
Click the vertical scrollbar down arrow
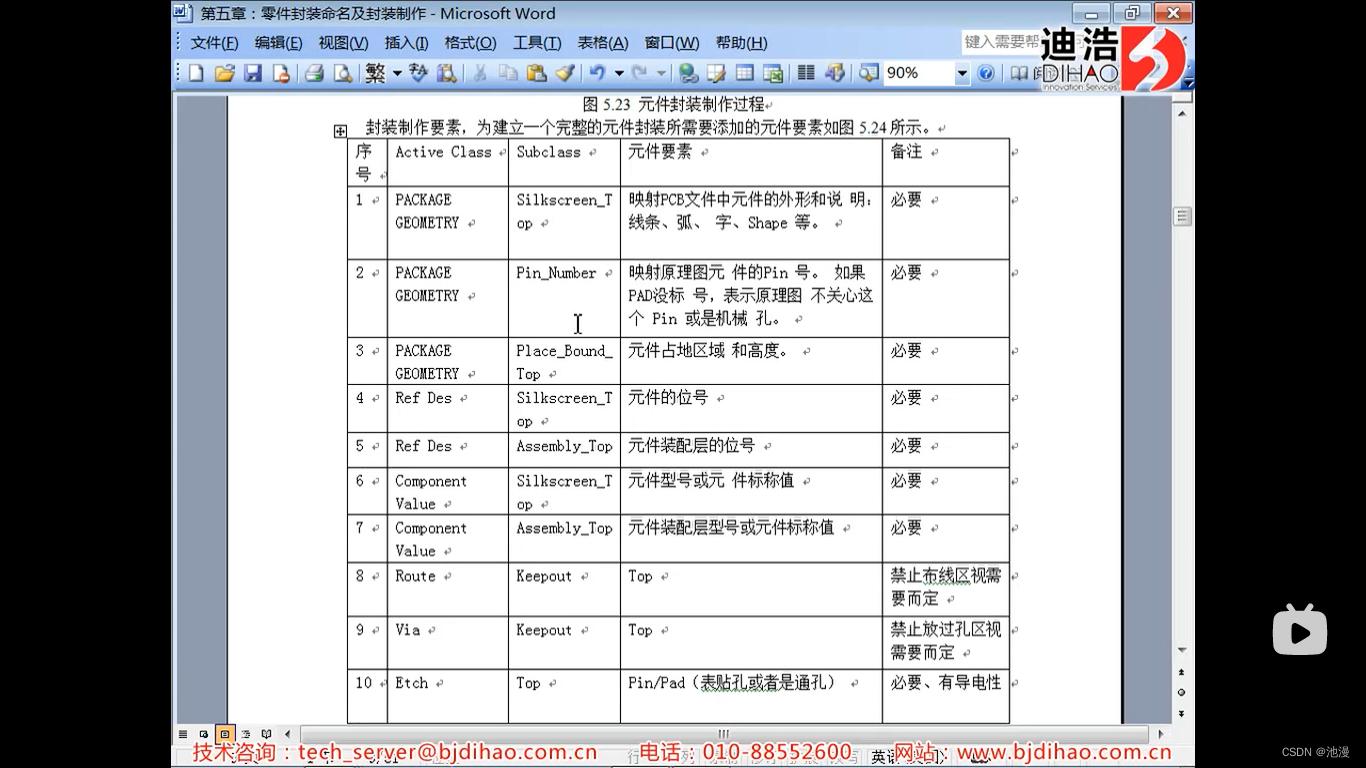click(x=1182, y=651)
